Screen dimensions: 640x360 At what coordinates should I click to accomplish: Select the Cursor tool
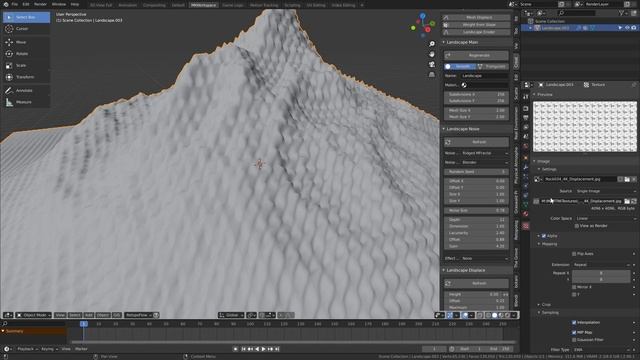pos(27,29)
